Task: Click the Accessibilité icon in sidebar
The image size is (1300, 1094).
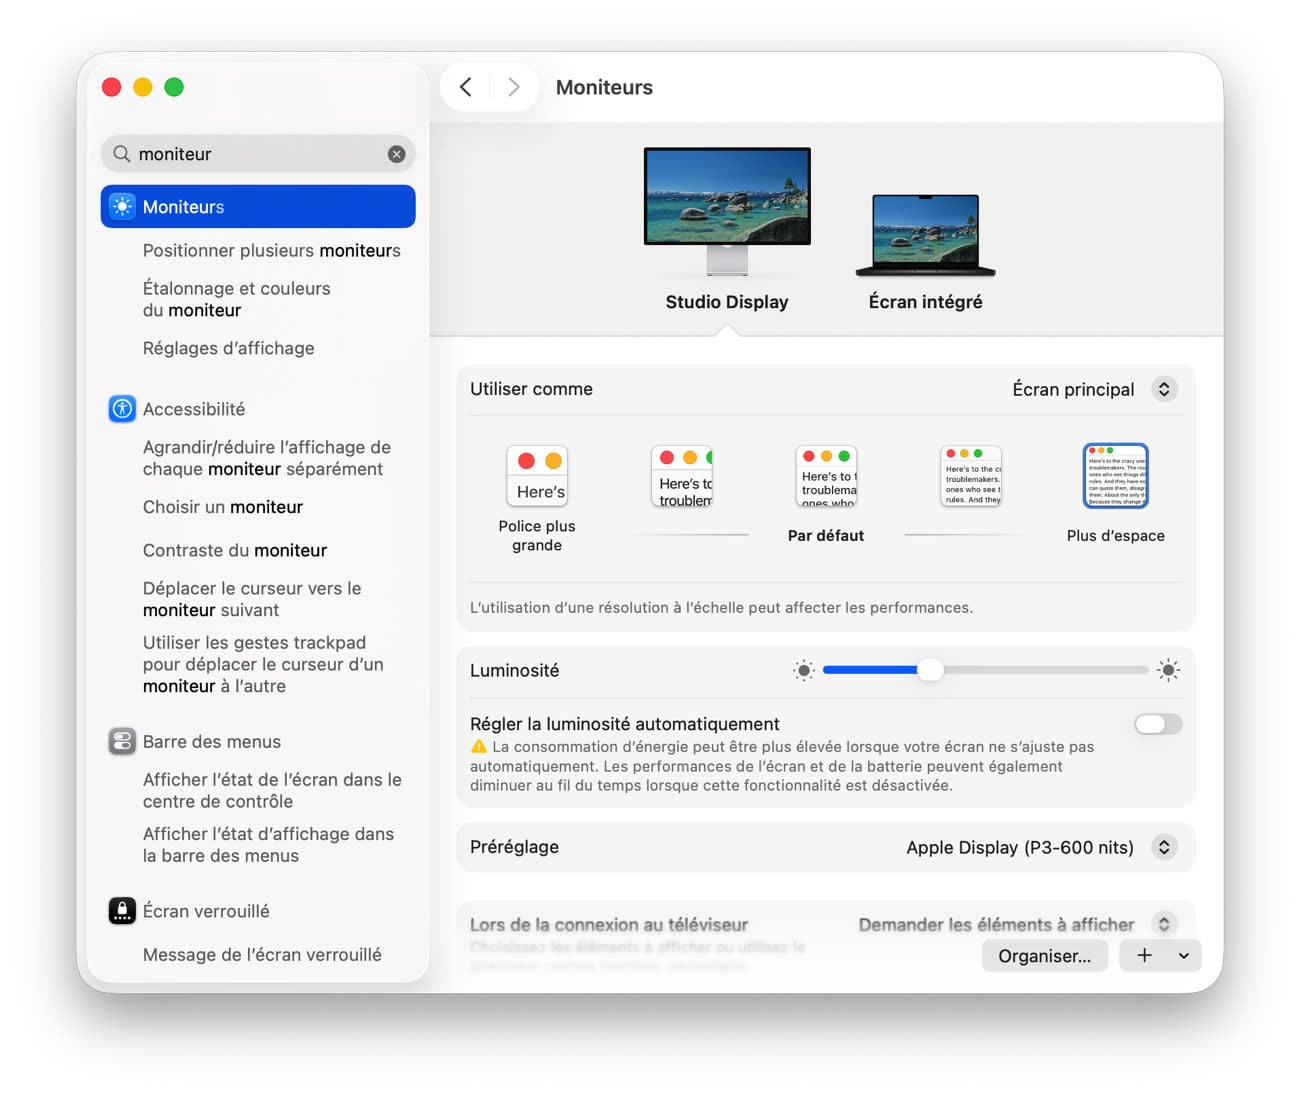Action: coord(122,409)
